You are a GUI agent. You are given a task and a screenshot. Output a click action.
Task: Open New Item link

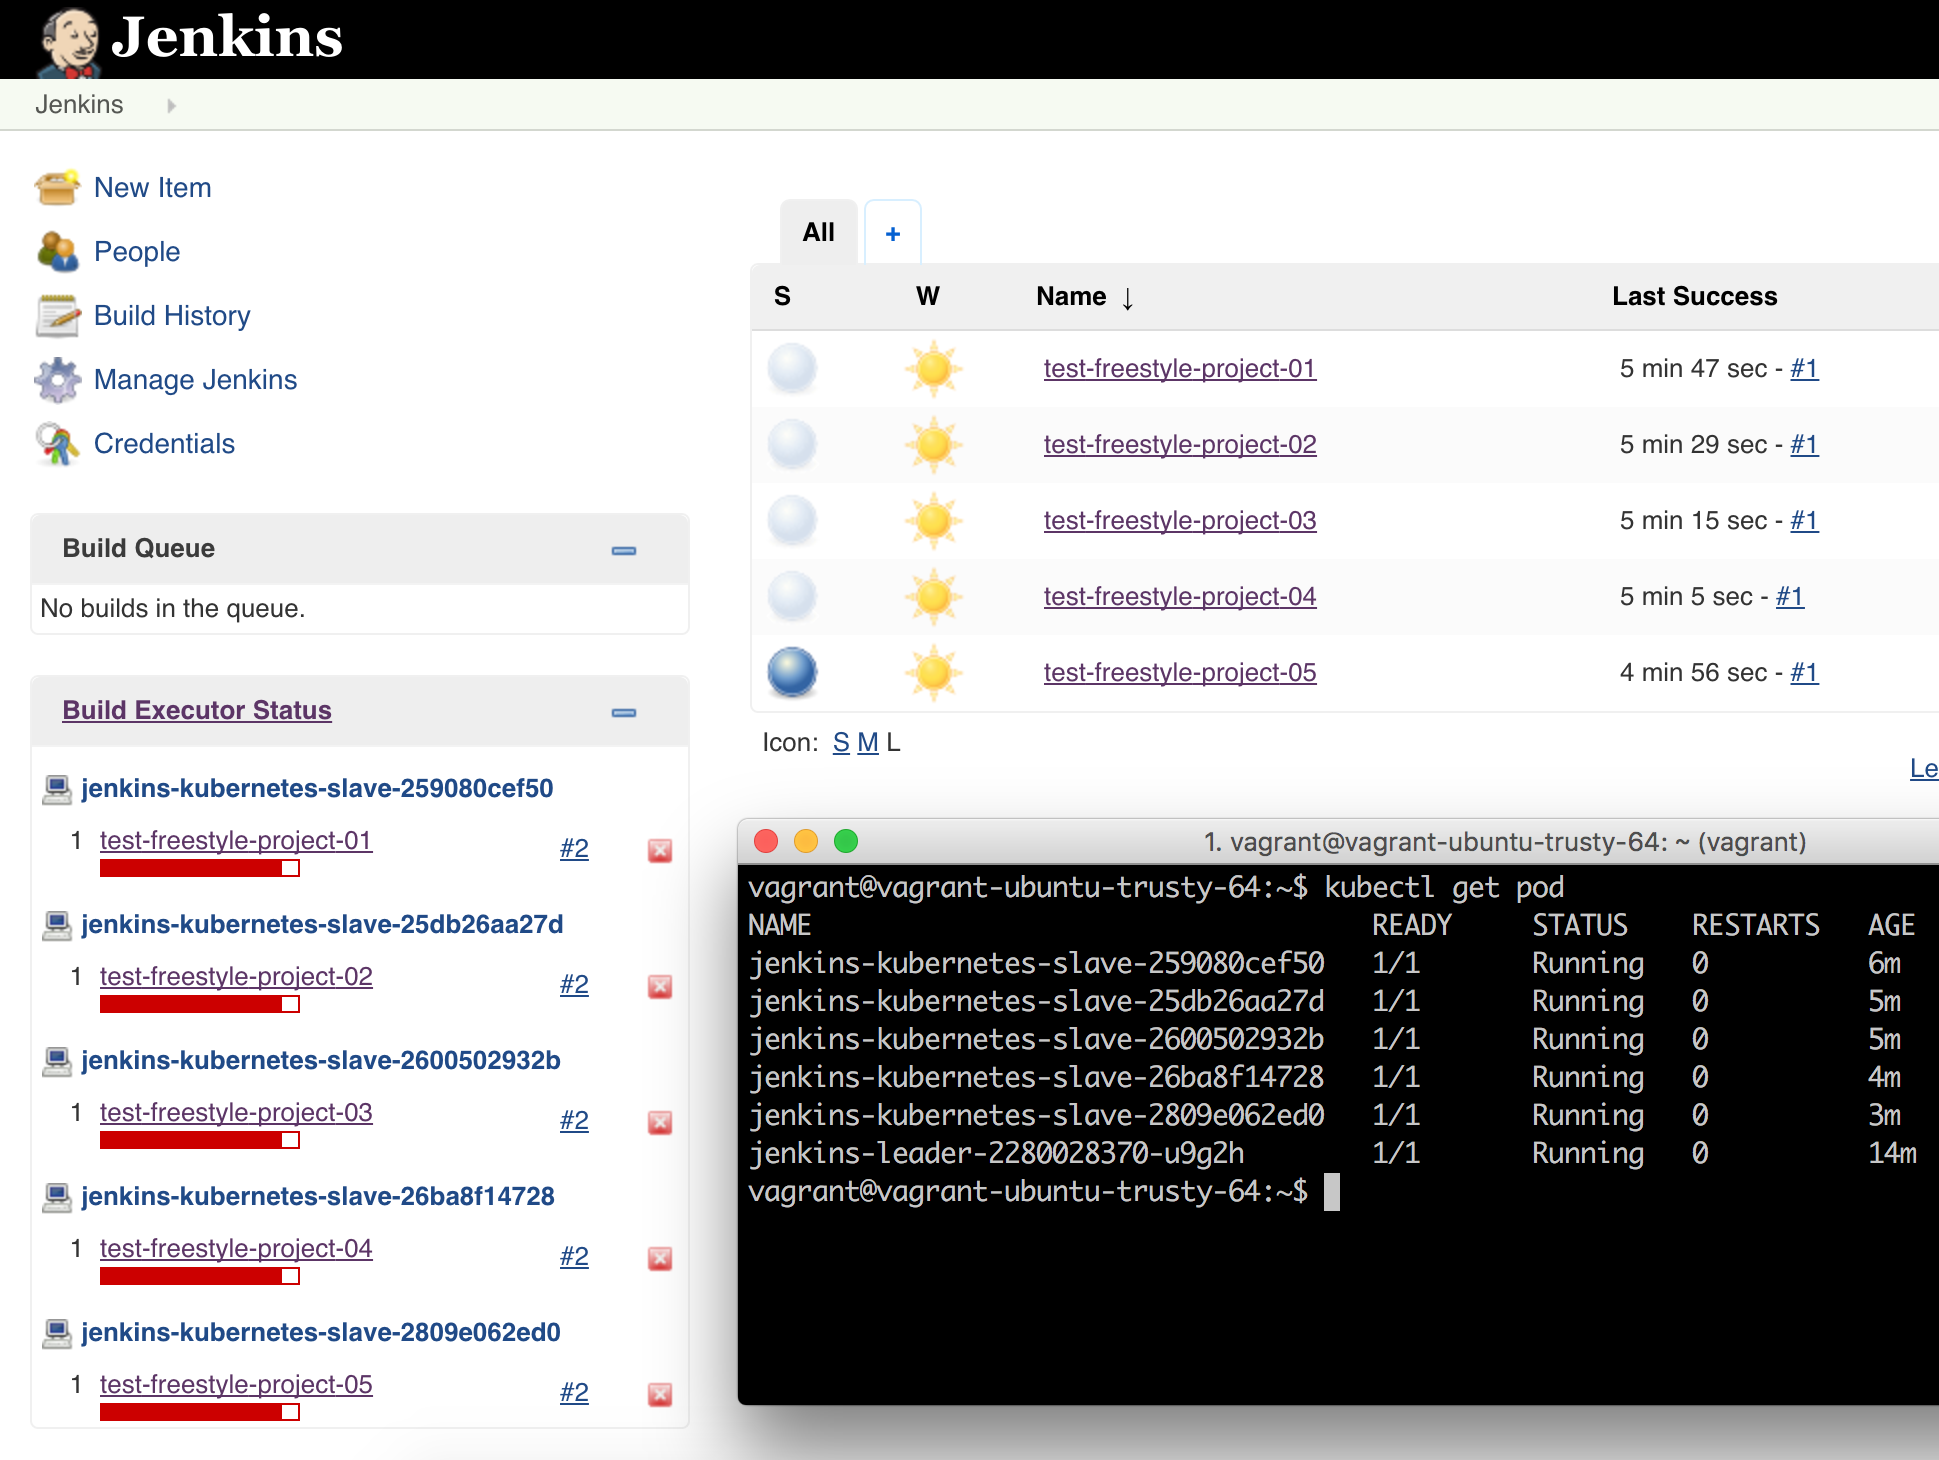tap(152, 187)
